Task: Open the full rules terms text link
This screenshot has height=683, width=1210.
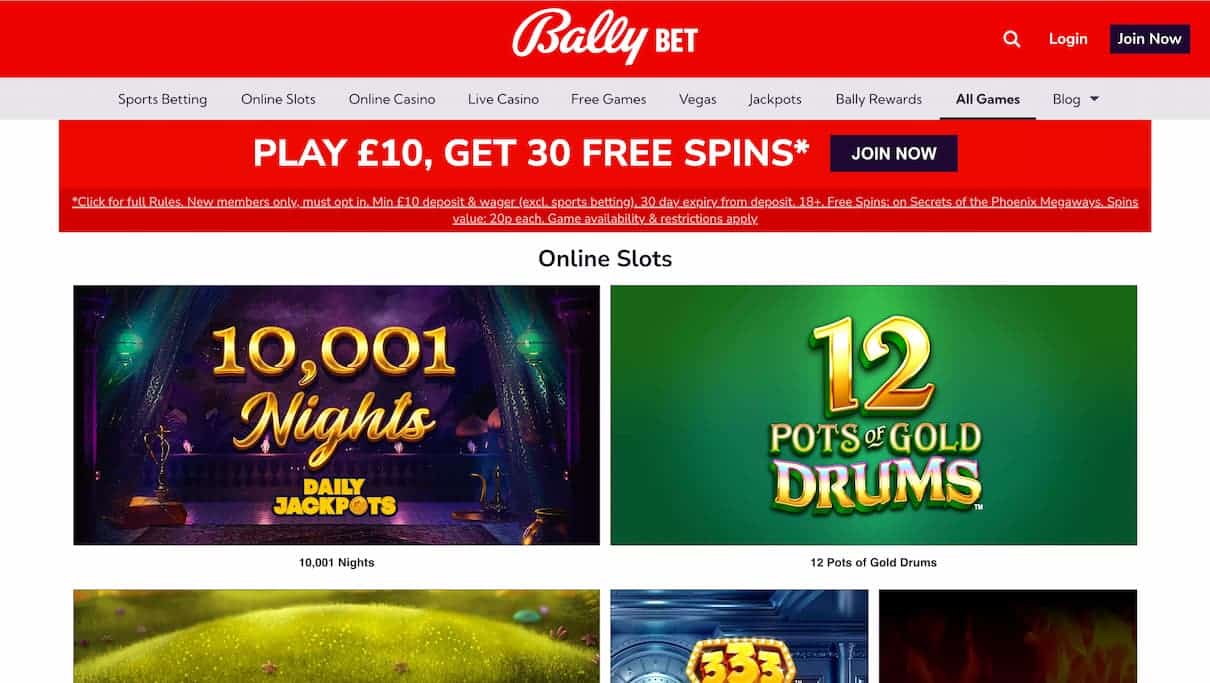Action: (605, 210)
